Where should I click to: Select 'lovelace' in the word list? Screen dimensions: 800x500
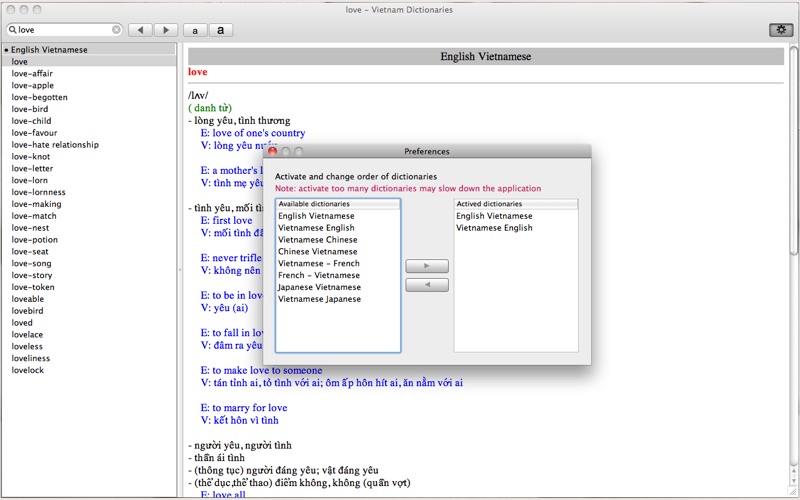pos(27,334)
